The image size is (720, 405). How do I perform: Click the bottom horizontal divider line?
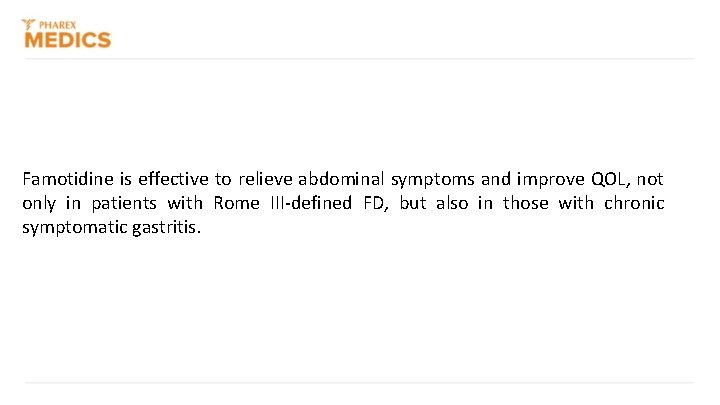tap(359, 382)
